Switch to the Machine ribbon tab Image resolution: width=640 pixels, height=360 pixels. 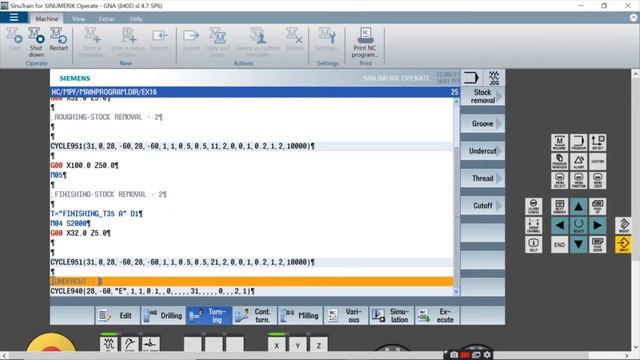(47, 19)
